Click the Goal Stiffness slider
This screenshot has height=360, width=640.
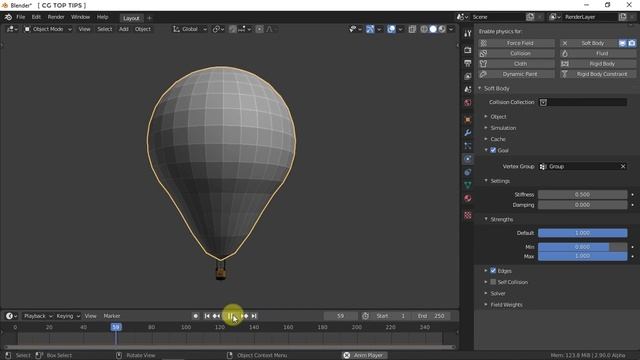[x=582, y=195]
